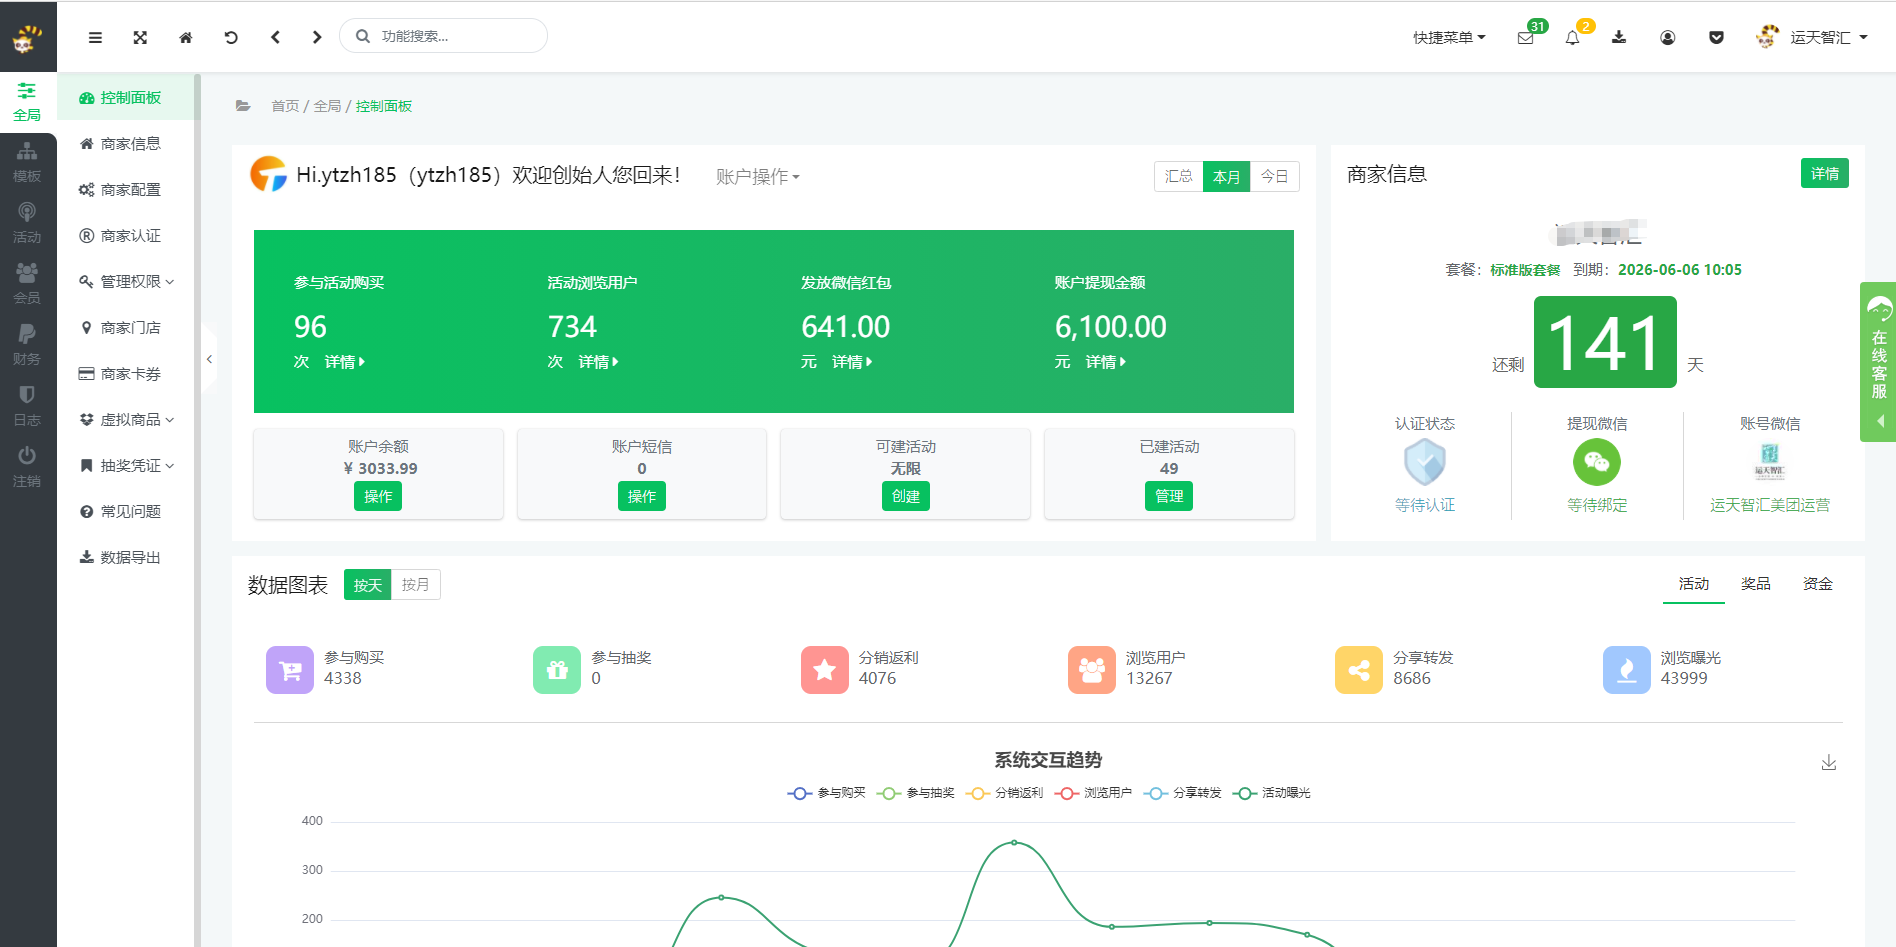
Task: Expand 管理权限 sidebar submenu
Action: (x=127, y=282)
